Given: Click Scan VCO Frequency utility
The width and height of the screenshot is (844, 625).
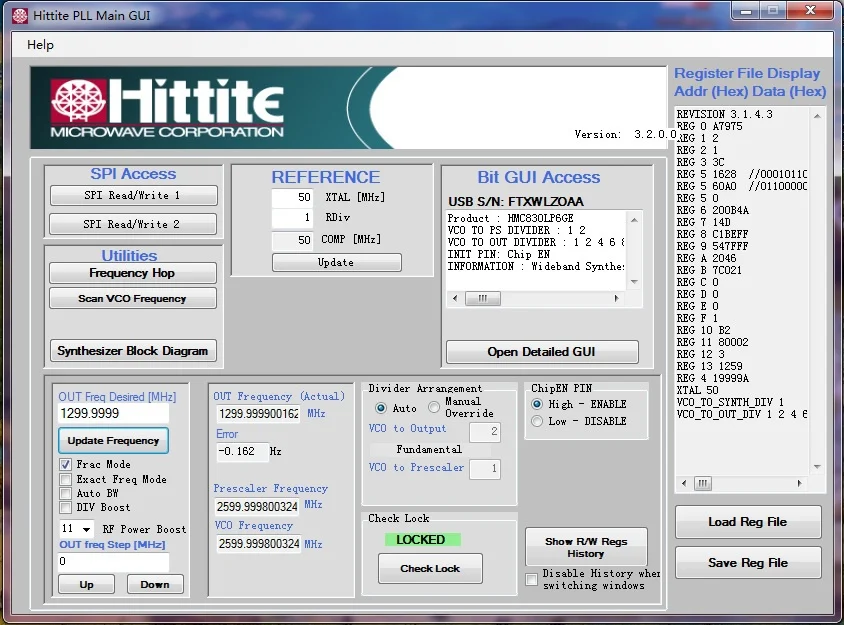Looking at the screenshot, I should [x=133, y=298].
